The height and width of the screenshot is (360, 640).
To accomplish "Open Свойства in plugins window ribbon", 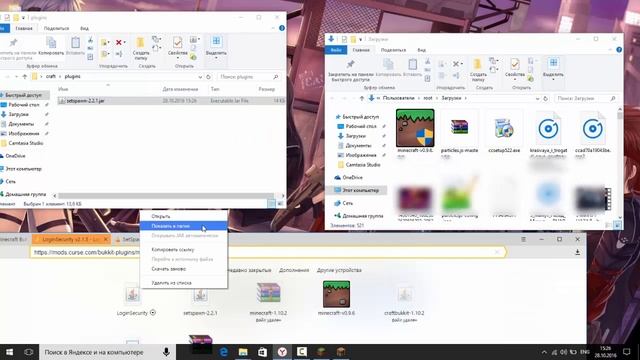I will pos(178,46).
